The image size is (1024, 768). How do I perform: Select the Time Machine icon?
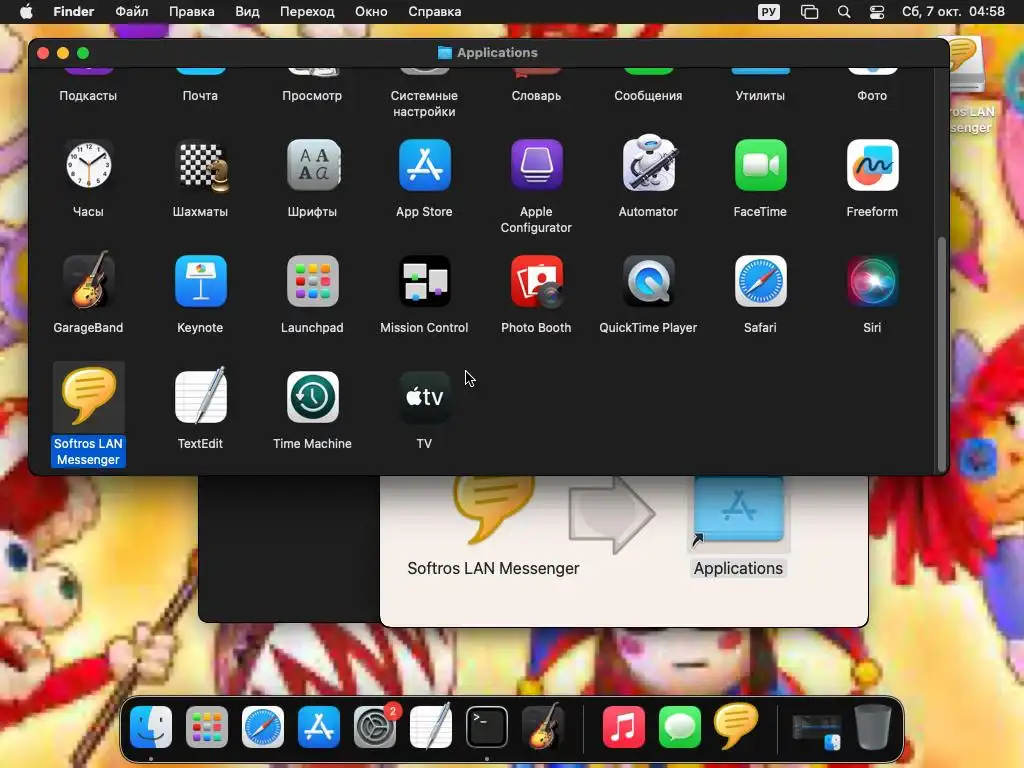[x=312, y=397]
